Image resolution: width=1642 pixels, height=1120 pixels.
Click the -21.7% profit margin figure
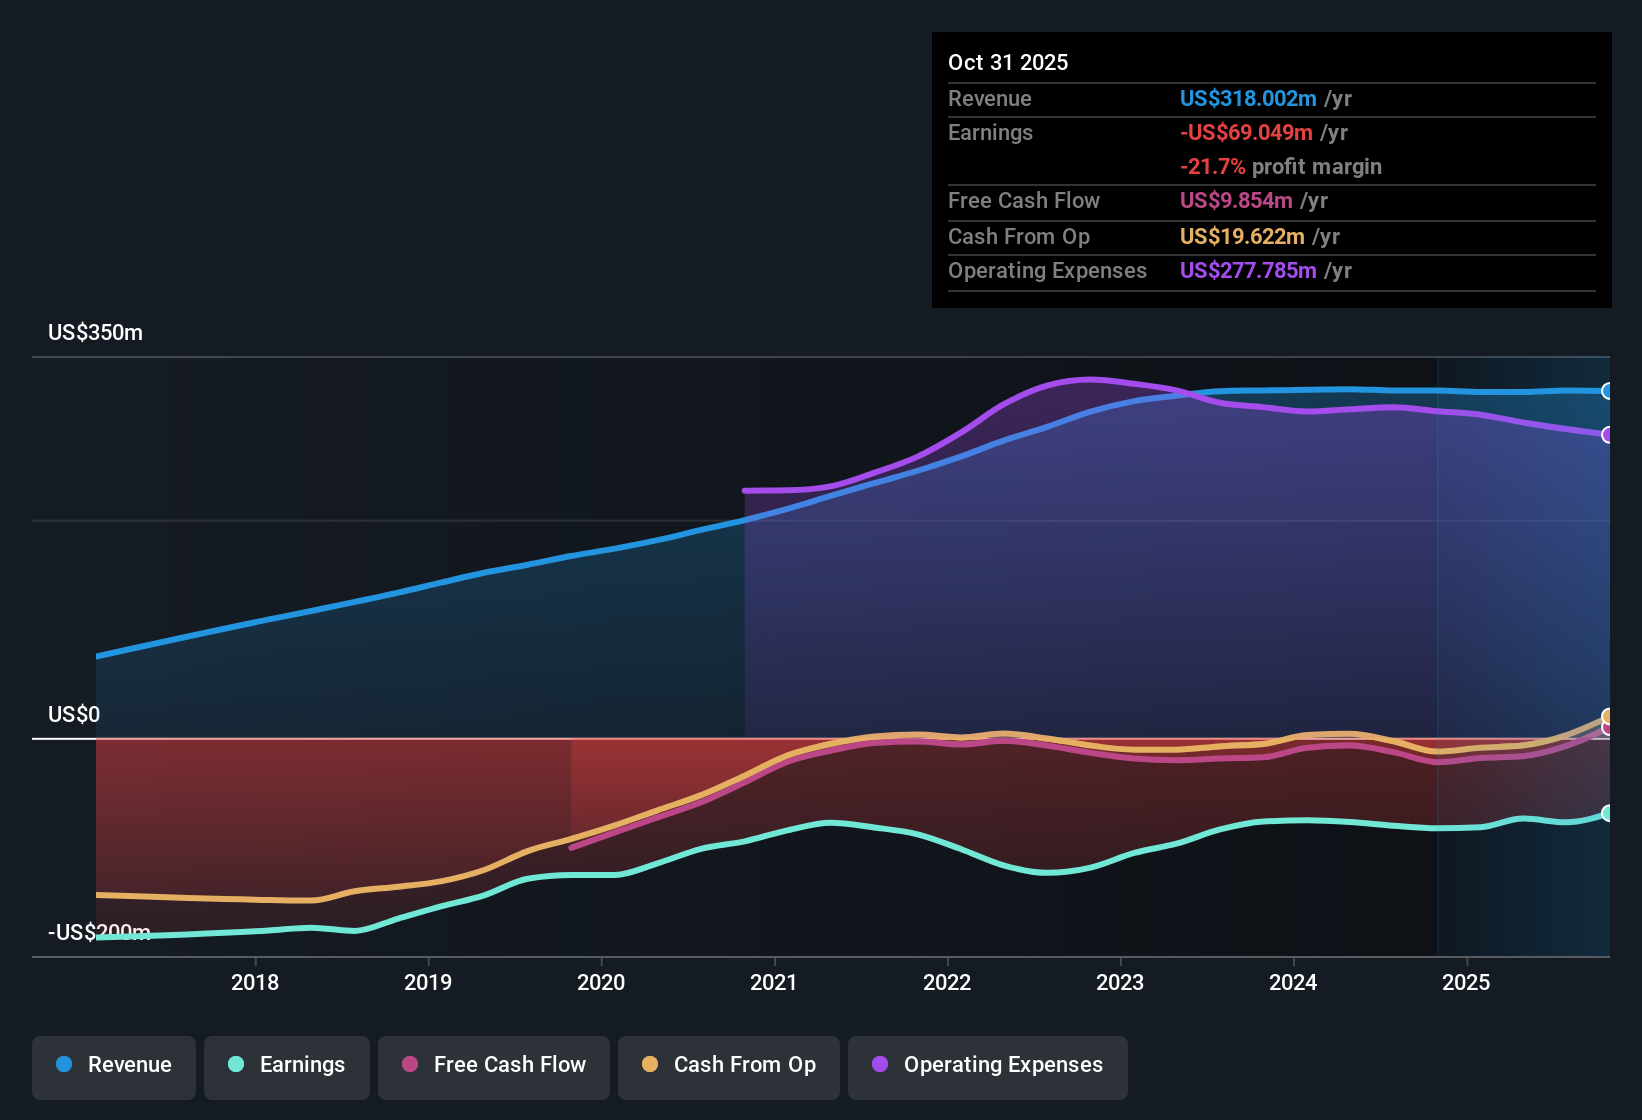coord(1213,166)
